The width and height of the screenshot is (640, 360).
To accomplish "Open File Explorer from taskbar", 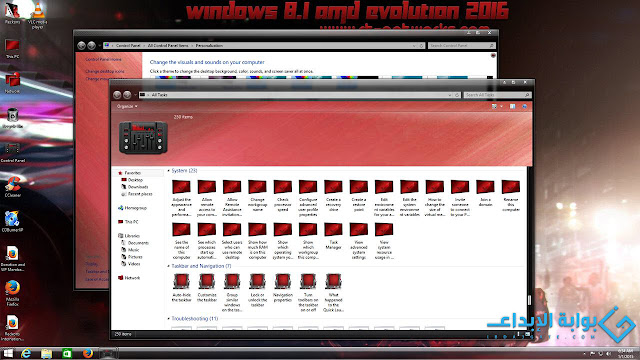I will [47, 353].
